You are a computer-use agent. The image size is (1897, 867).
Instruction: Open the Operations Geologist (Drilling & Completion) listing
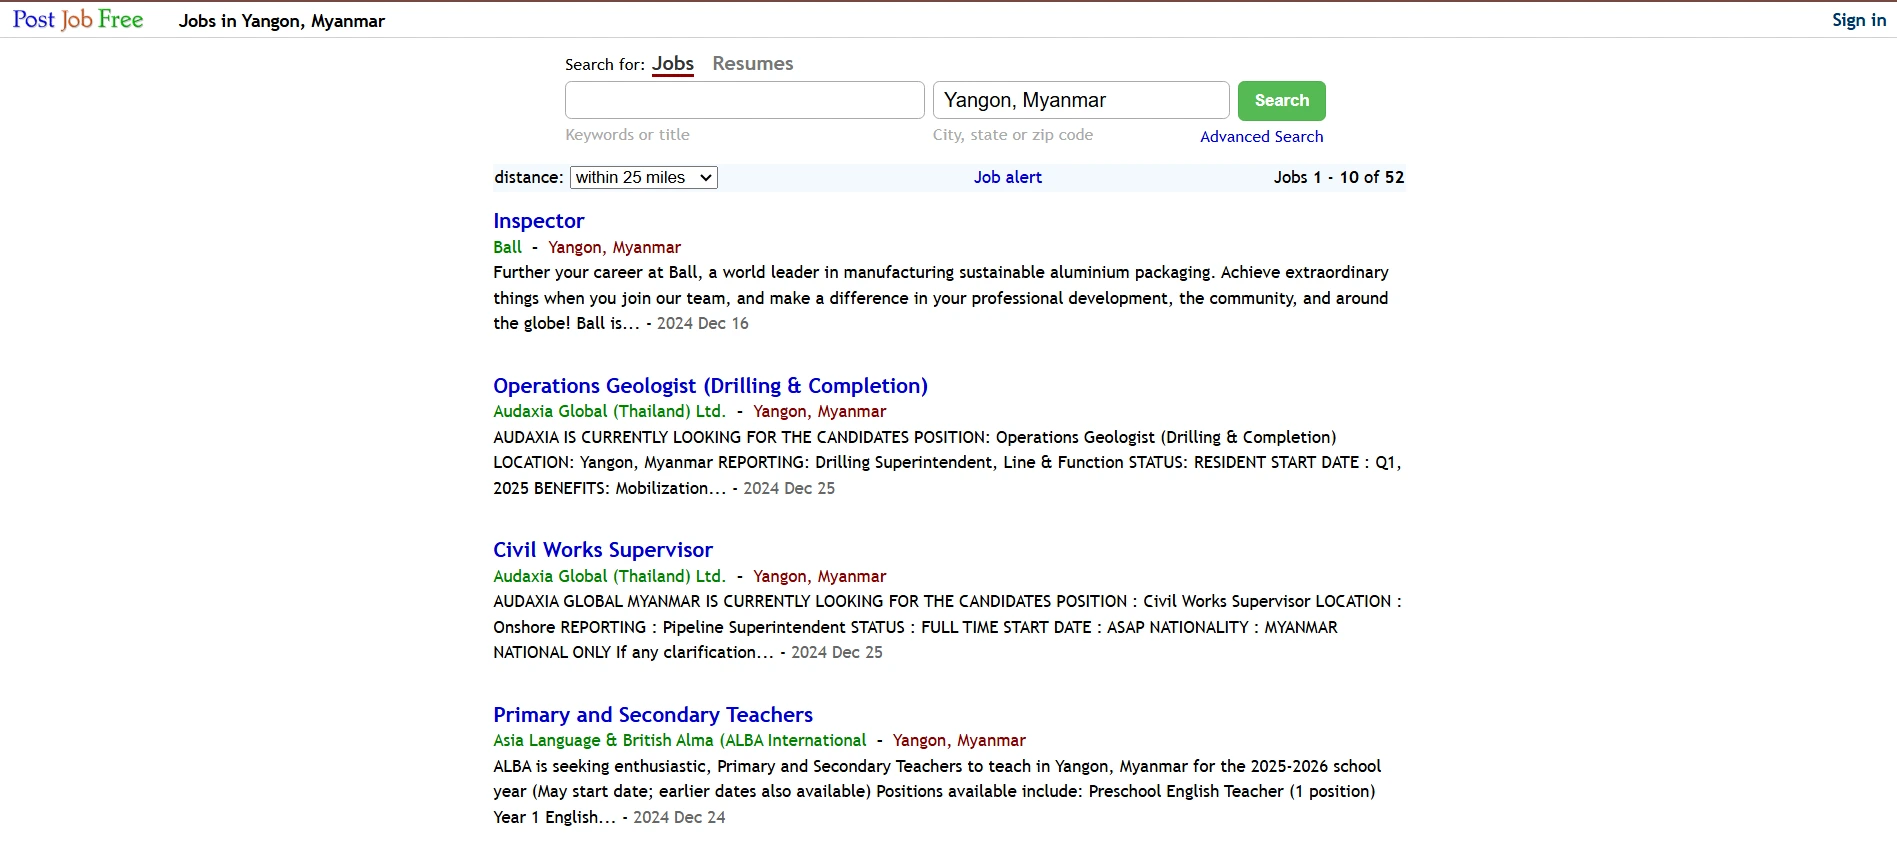tap(711, 386)
